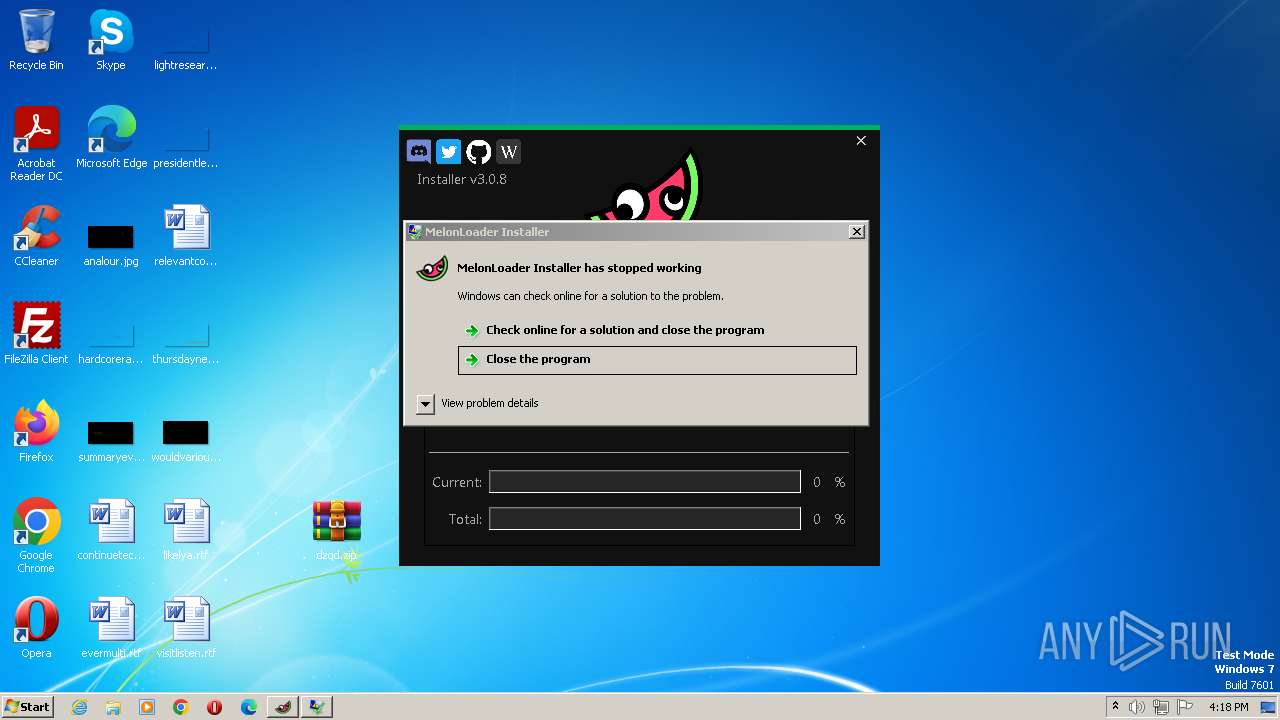Switch to MelonLoader installer taskbar button
This screenshot has width=1280, height=720.
click(284, 707)
